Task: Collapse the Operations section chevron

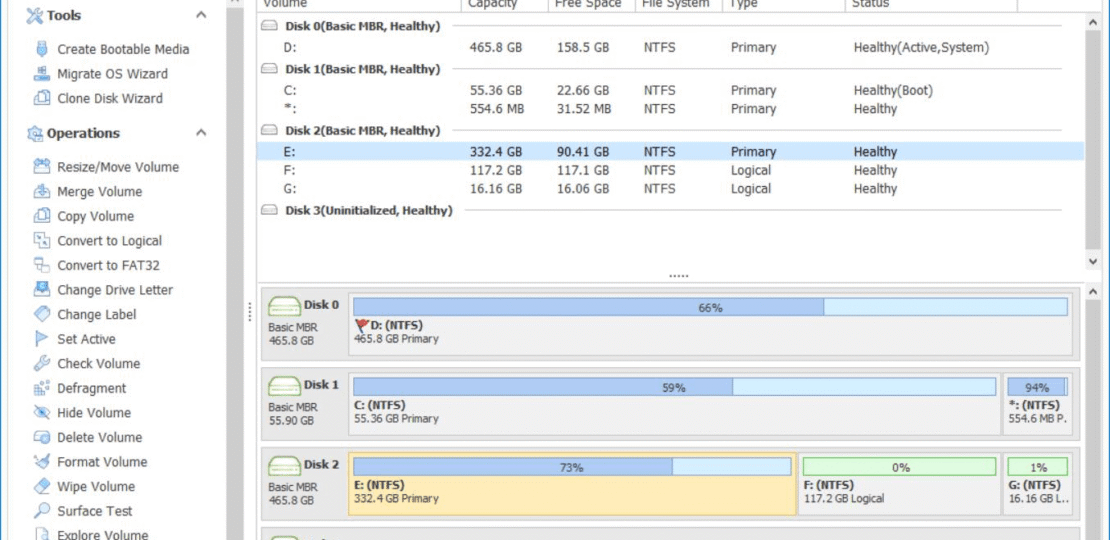Action: click(201, 132)
